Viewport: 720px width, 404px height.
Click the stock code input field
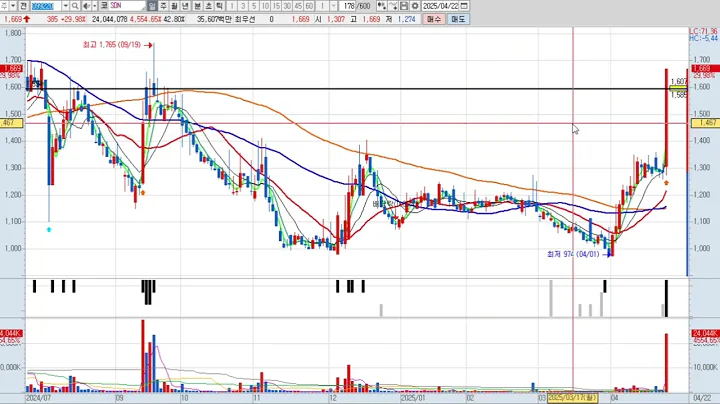click(x=46, y=6)
